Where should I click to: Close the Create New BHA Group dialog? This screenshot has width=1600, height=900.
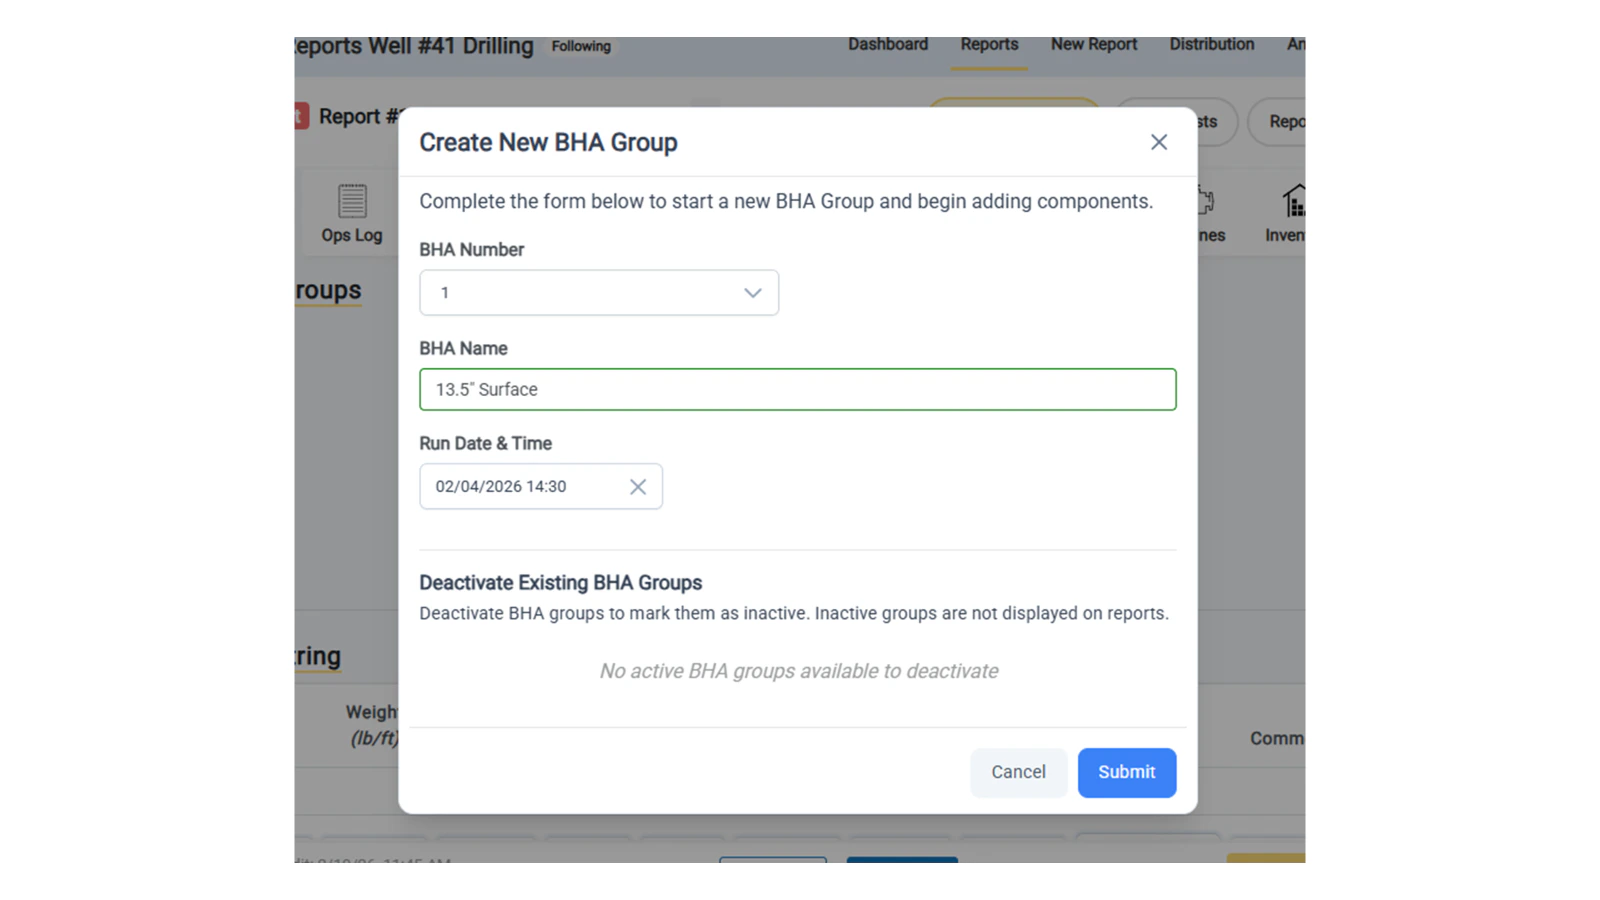pyautogui.click(x=1158, y=142)
